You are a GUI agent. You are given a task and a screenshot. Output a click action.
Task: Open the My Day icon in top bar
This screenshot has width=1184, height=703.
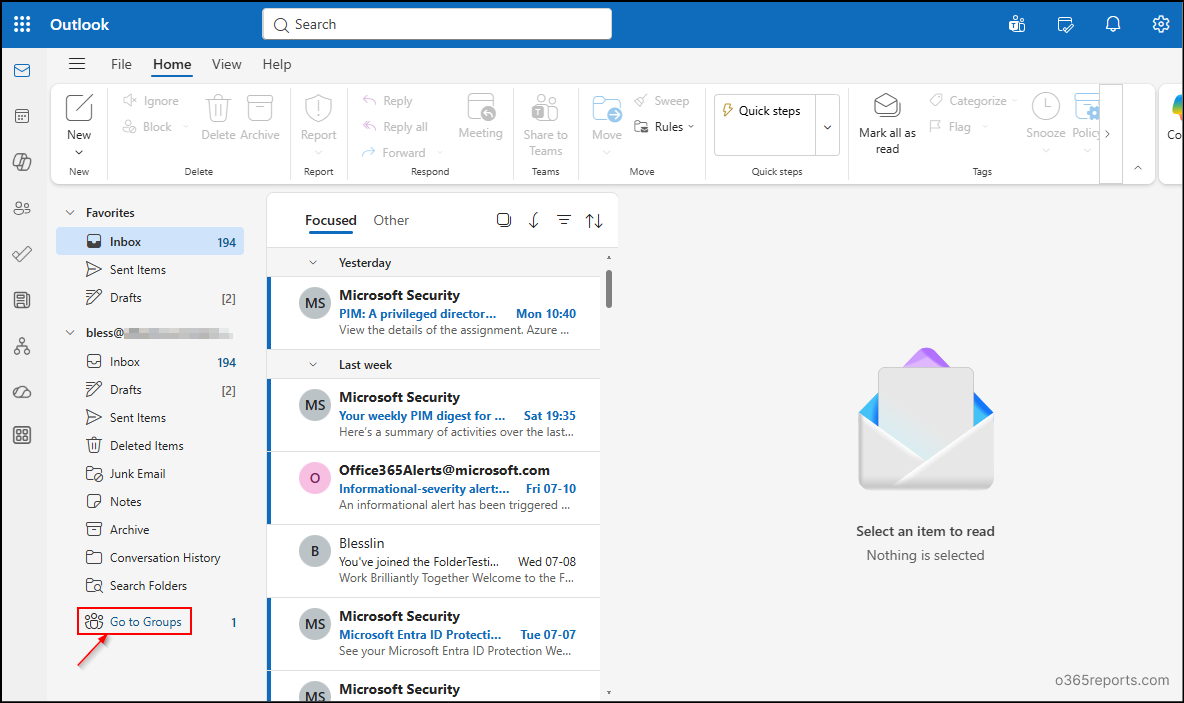[x=1065, y=24]
